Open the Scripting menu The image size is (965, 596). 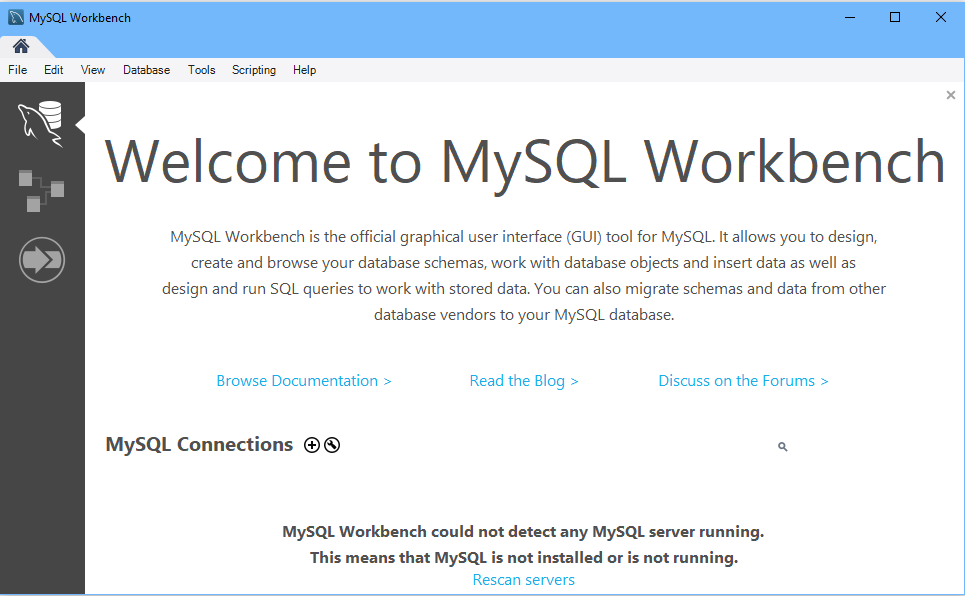click(254, 70)
